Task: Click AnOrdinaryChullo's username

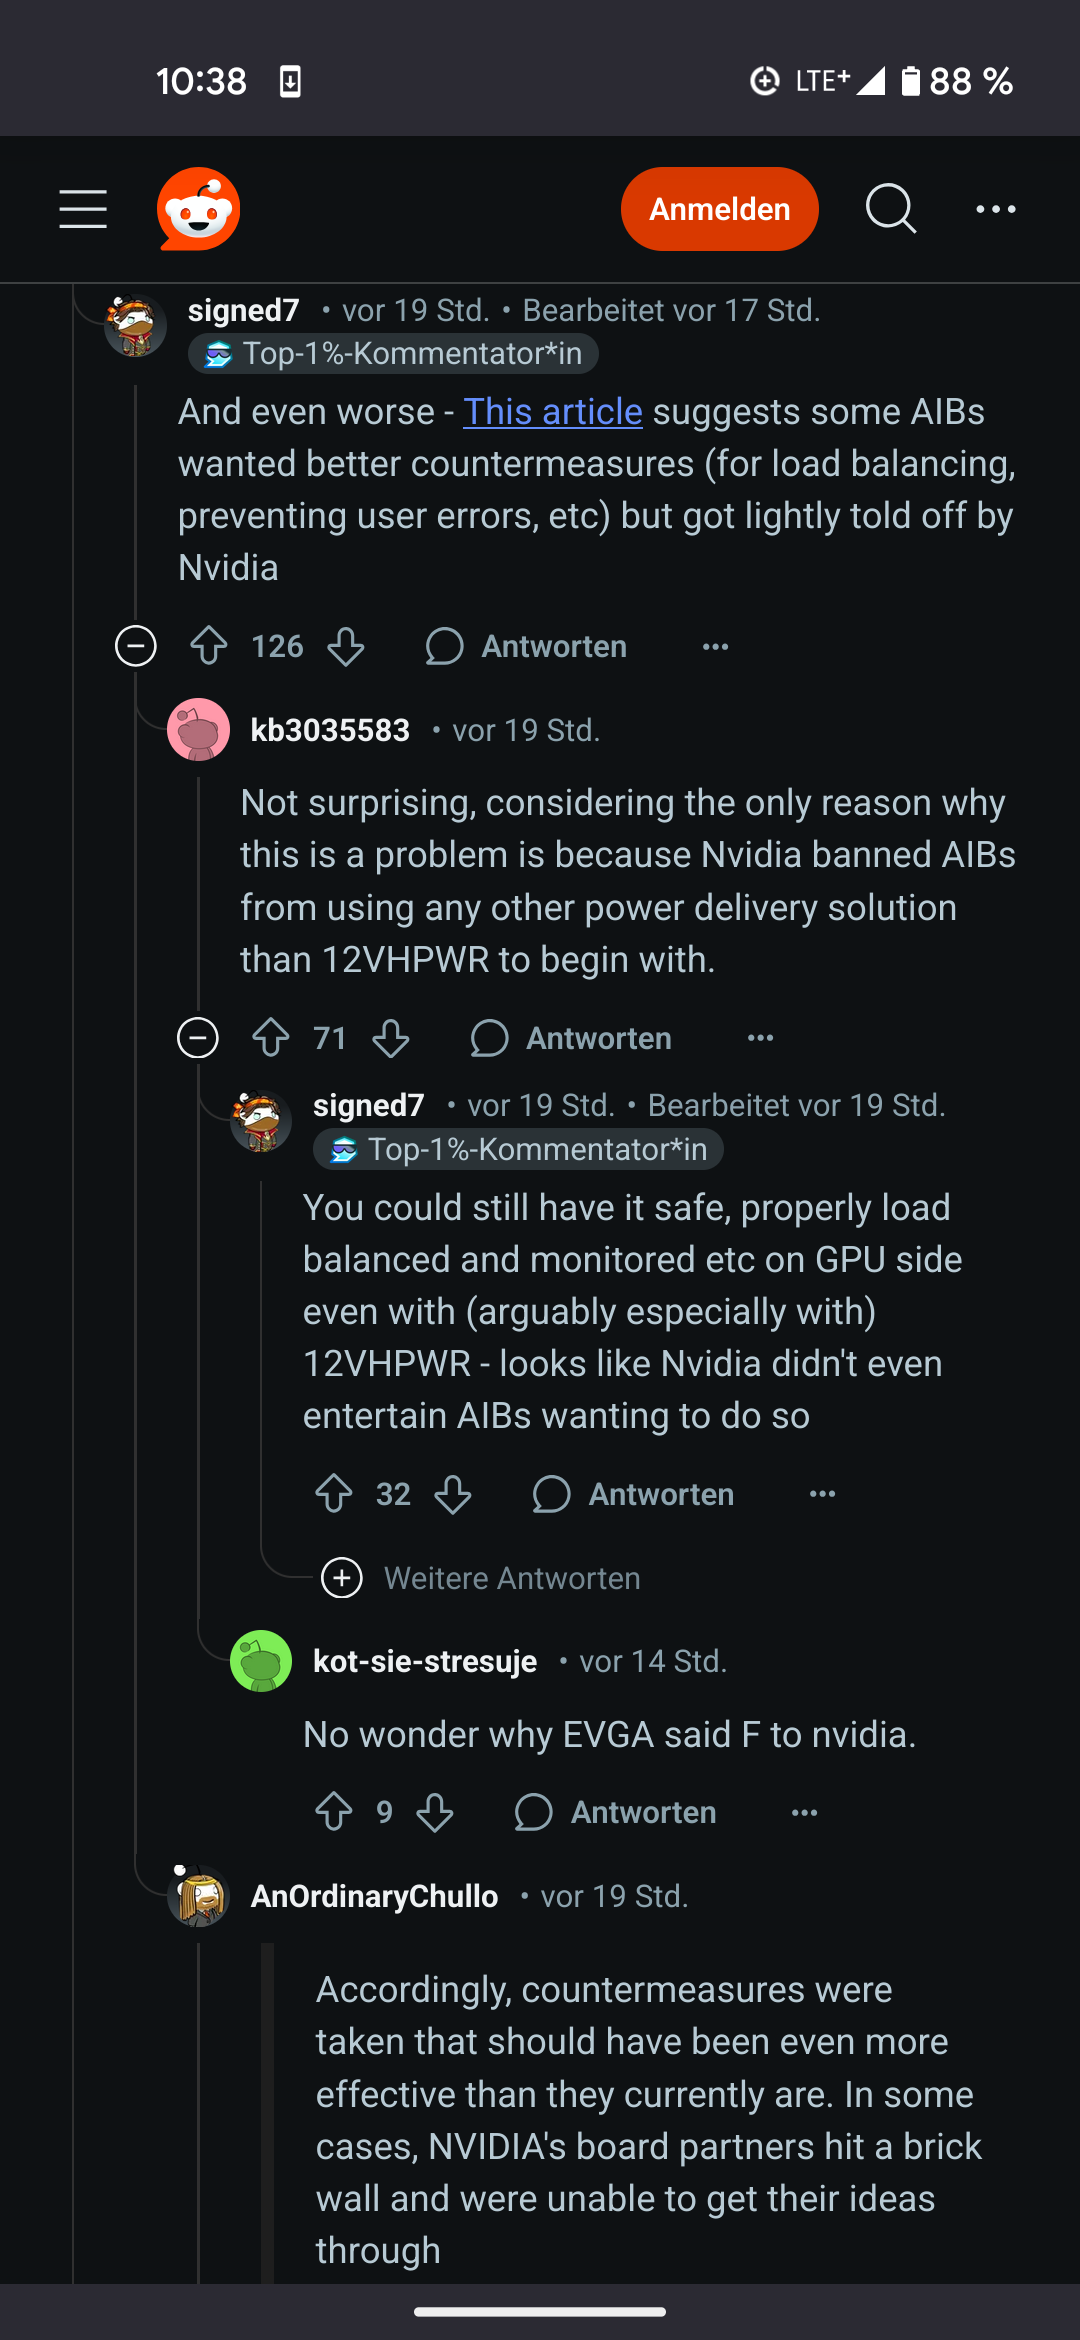Action: click(374, 1895)
